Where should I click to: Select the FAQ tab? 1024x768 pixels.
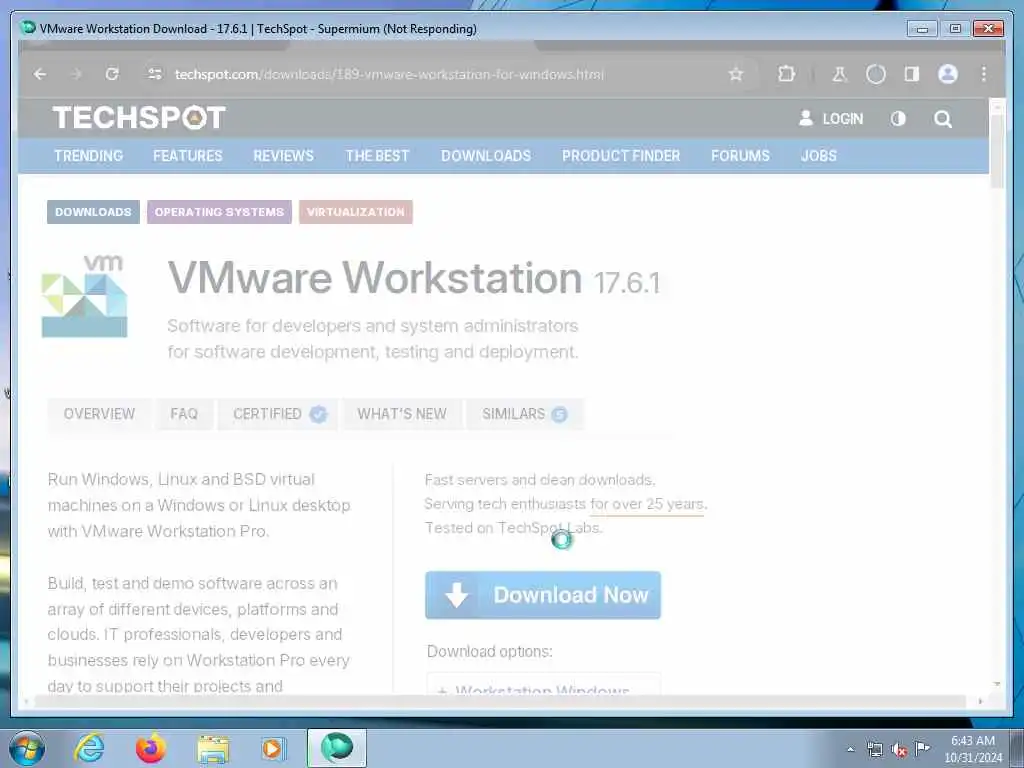pos(184,414)
